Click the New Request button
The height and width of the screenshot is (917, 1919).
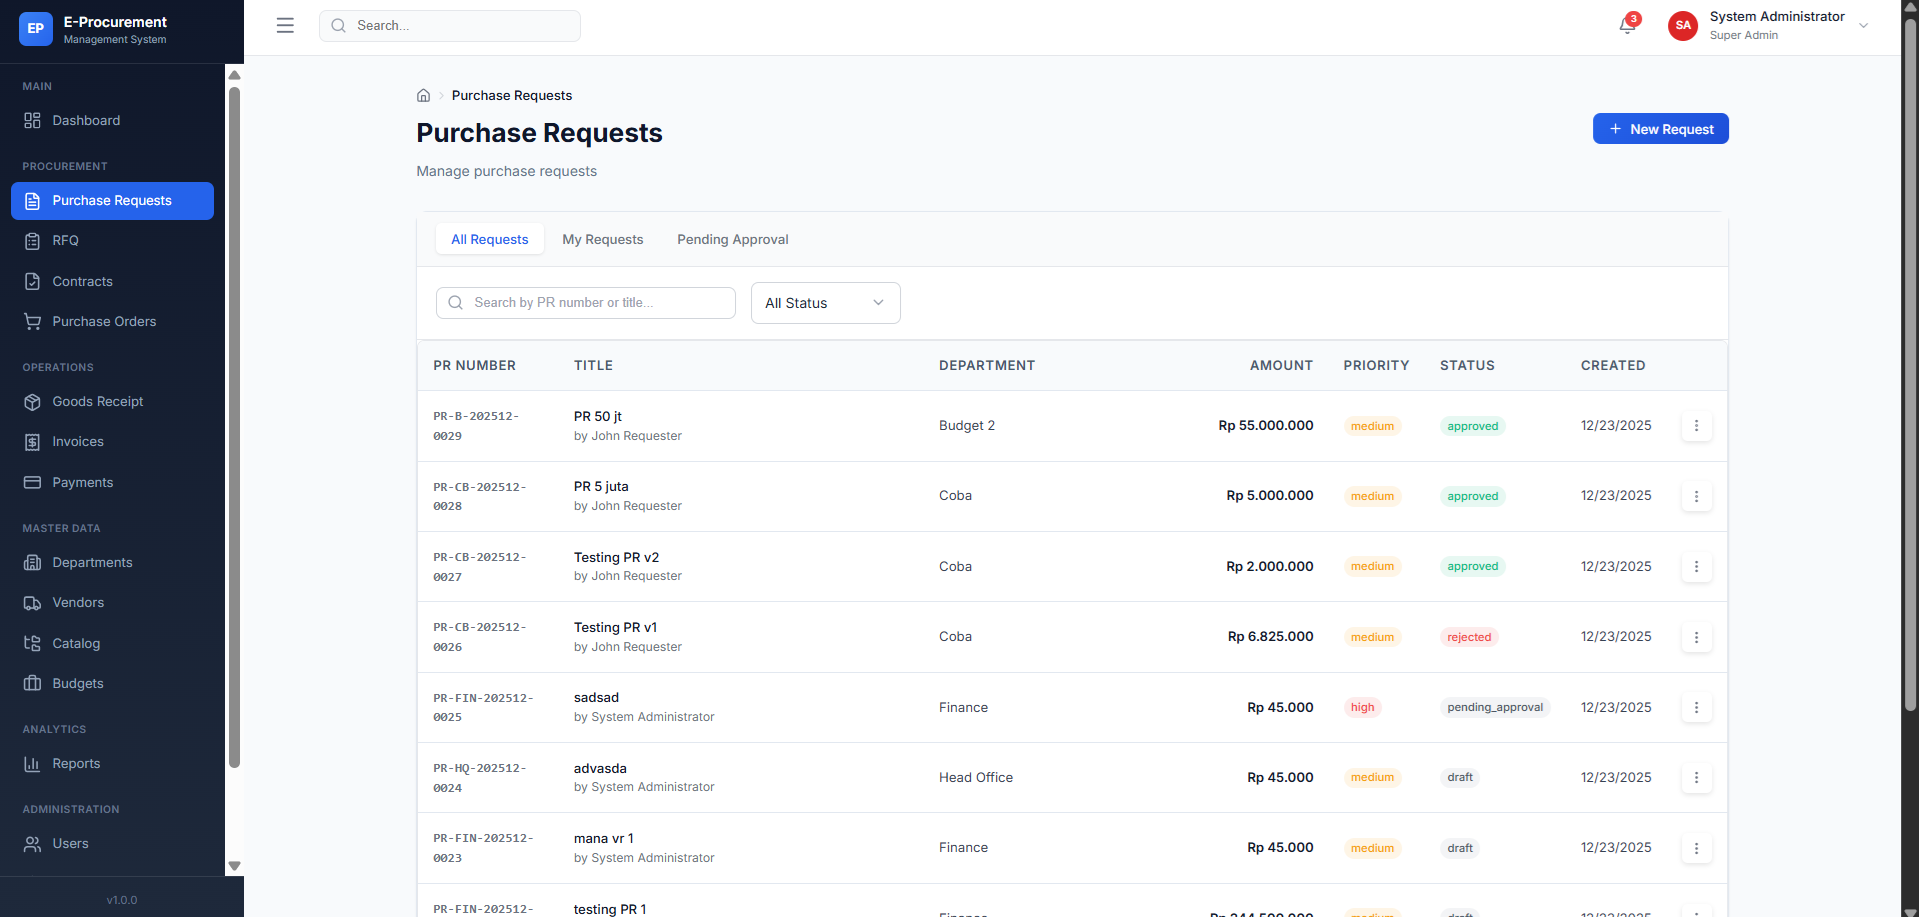click(1660, 128)
